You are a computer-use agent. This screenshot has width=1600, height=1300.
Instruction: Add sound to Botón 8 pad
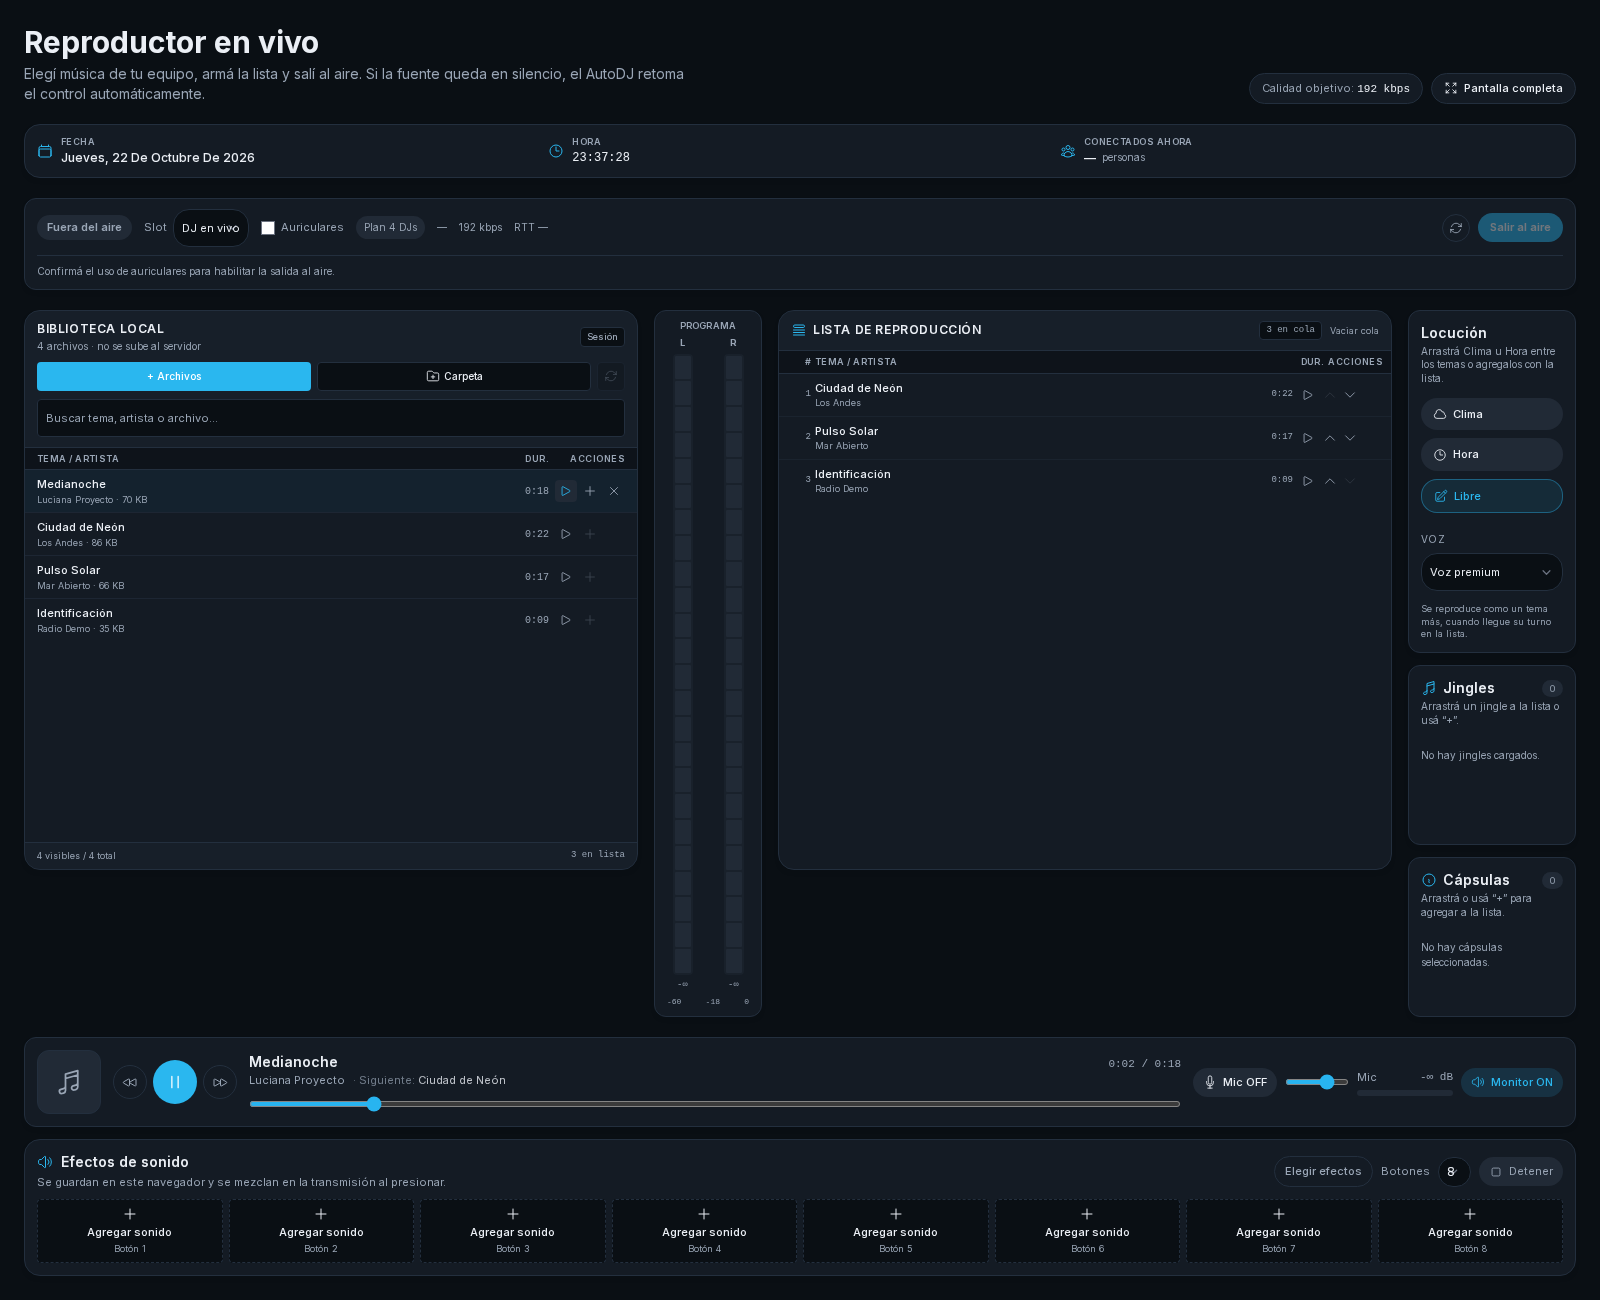[x=1470, y=1231]
